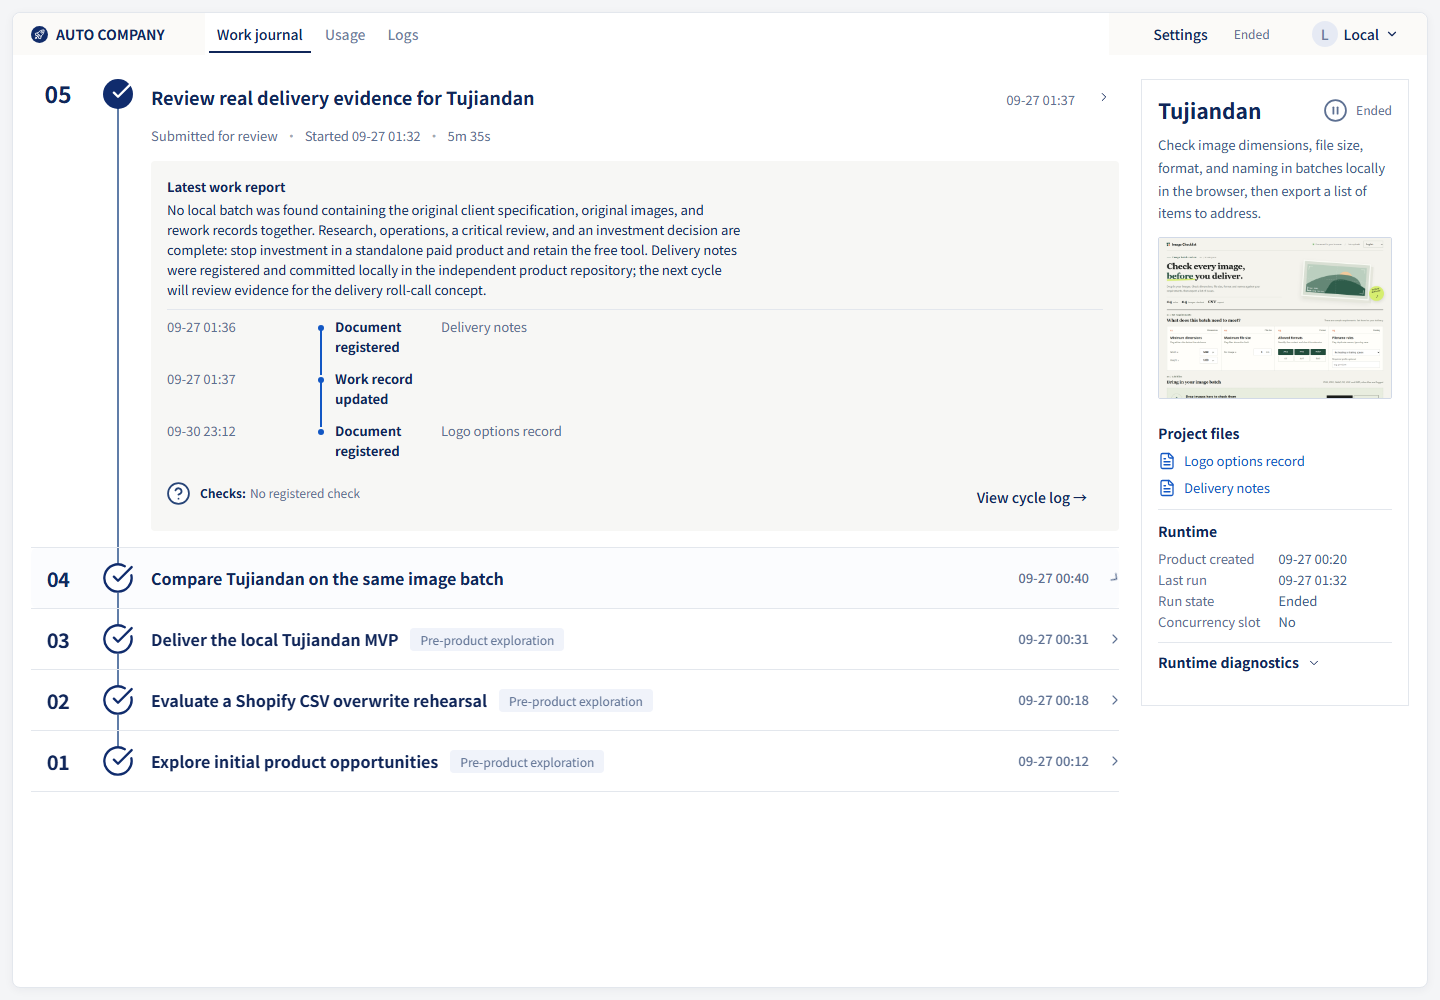This screenshot has width=1440, height=1000.
Task: Click the Pre-product exploration tag on cycle 02
Action: pos(576,701)
